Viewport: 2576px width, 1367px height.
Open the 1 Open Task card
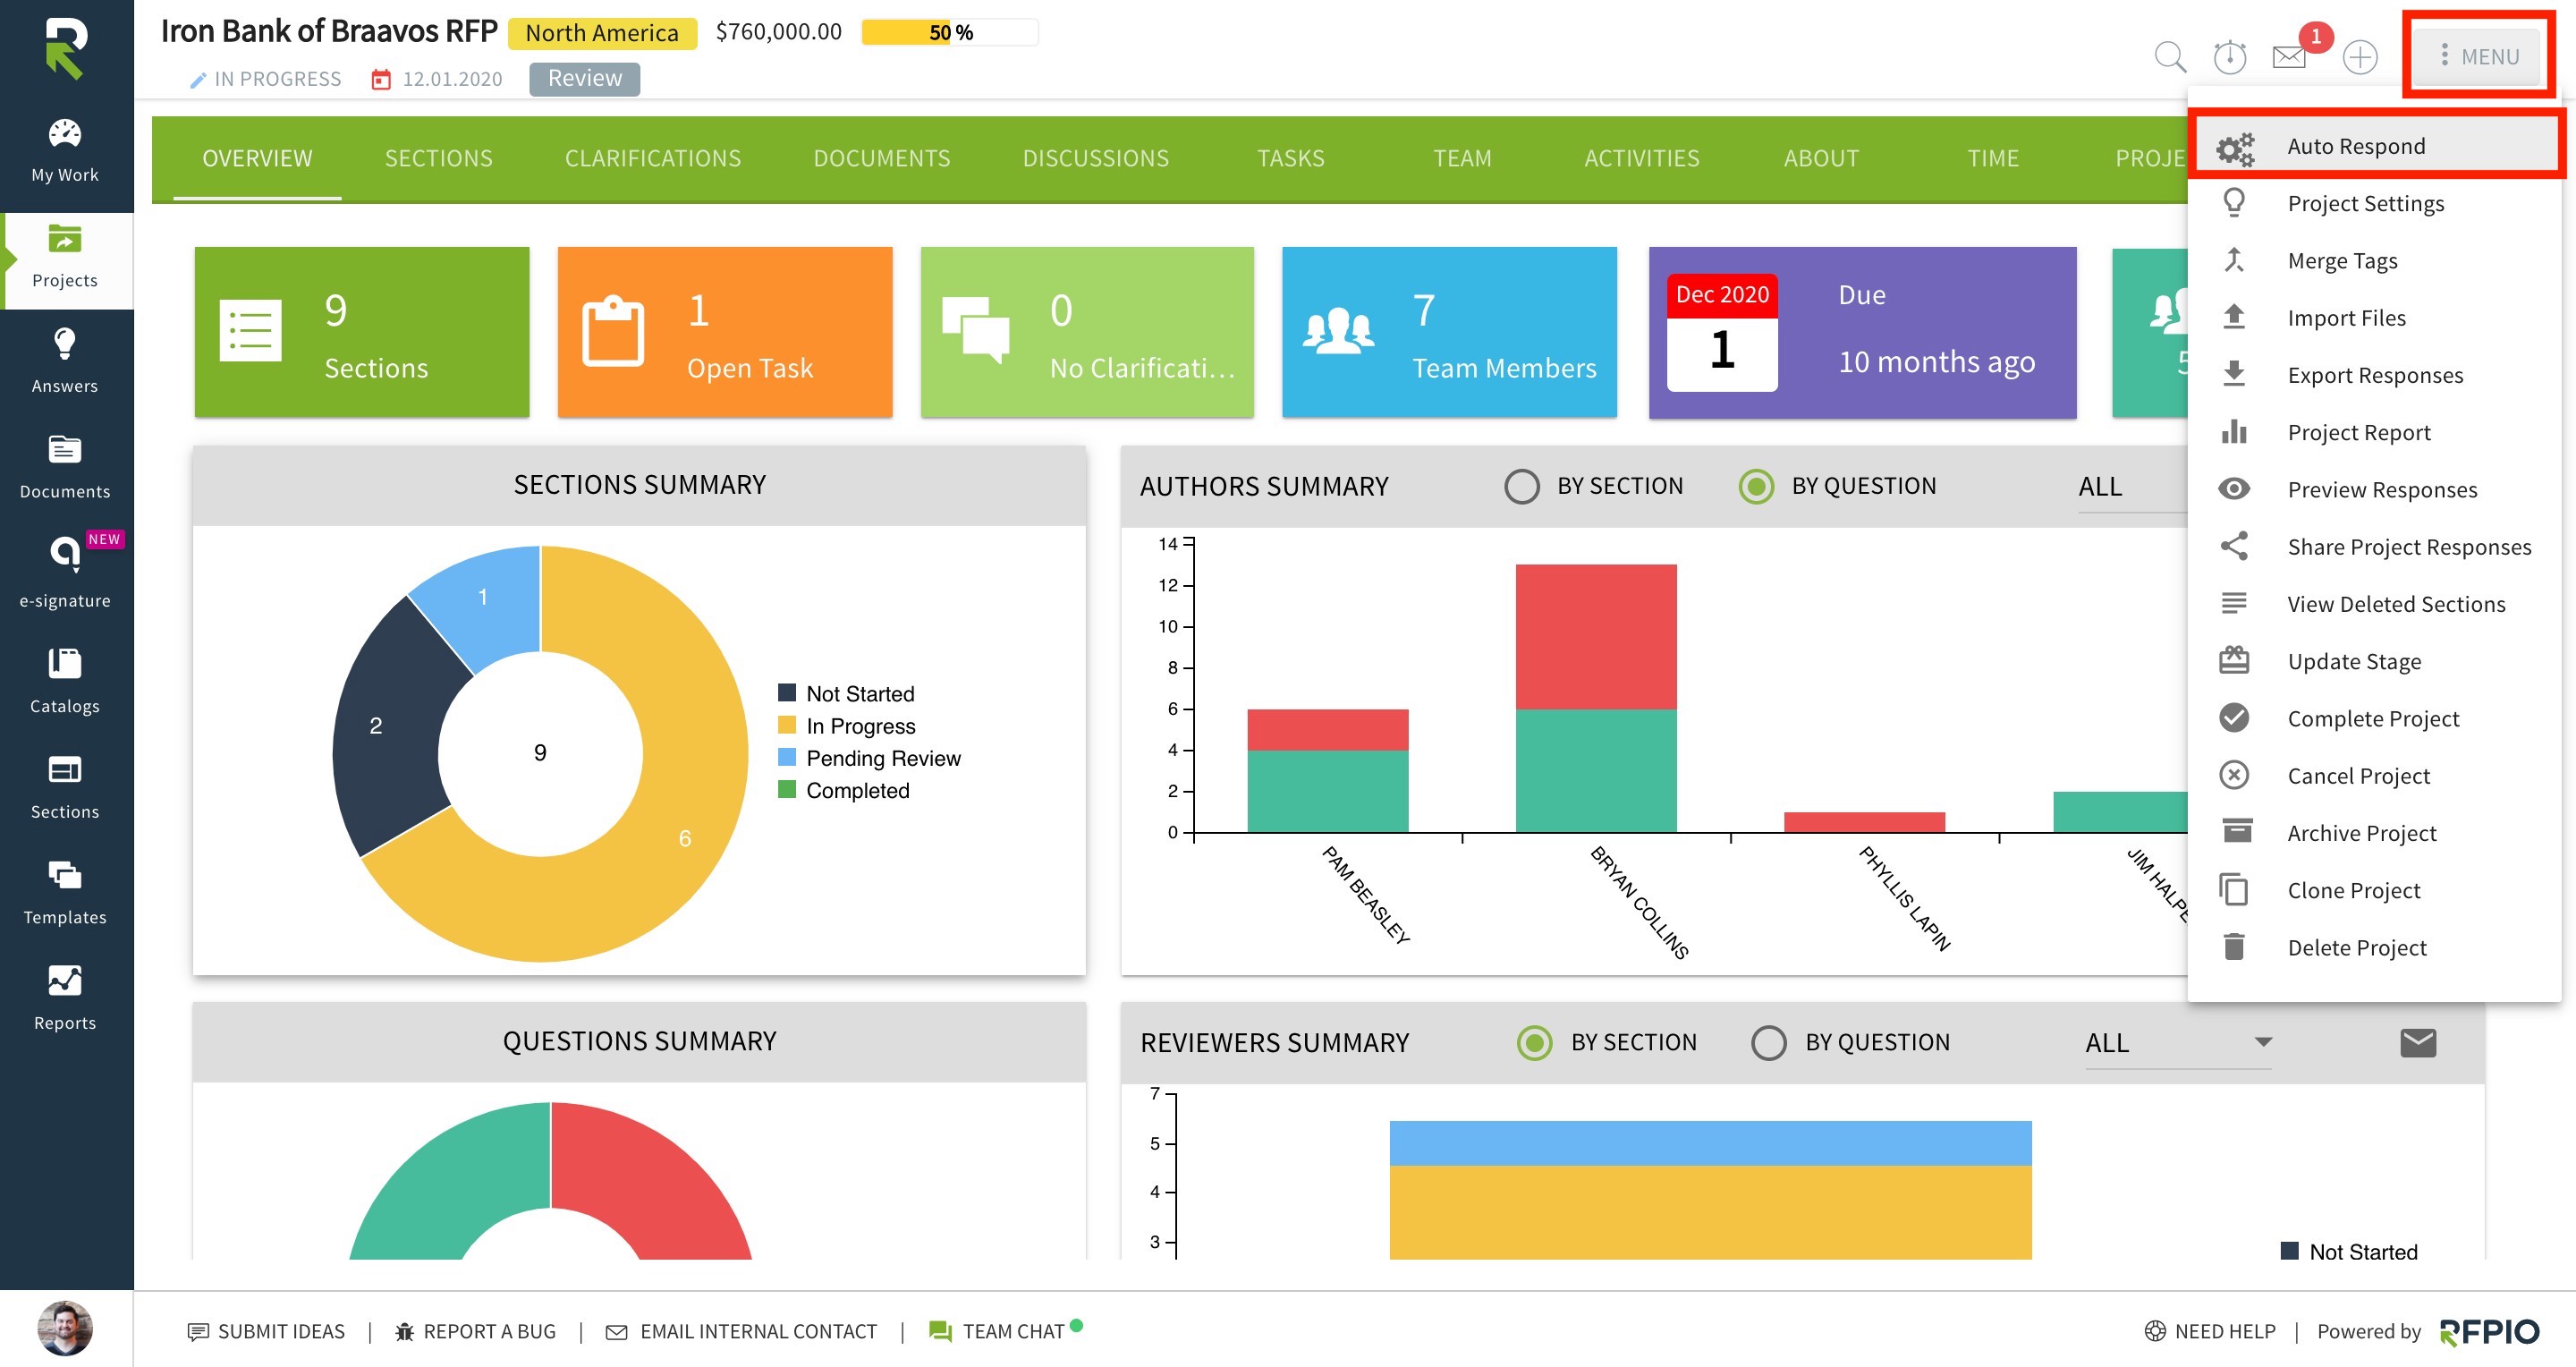point(725,332)
